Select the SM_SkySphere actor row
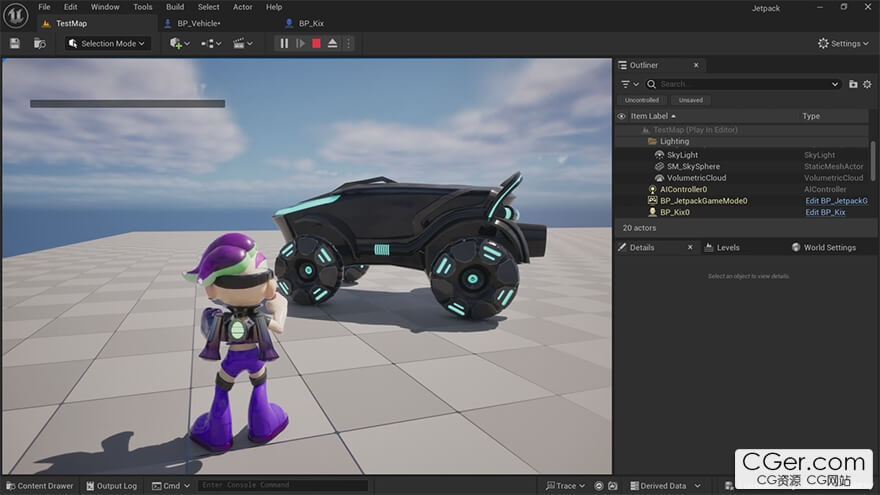Image resolution: width=880 pixels, height=495 pixels. (x=742, y=167)
